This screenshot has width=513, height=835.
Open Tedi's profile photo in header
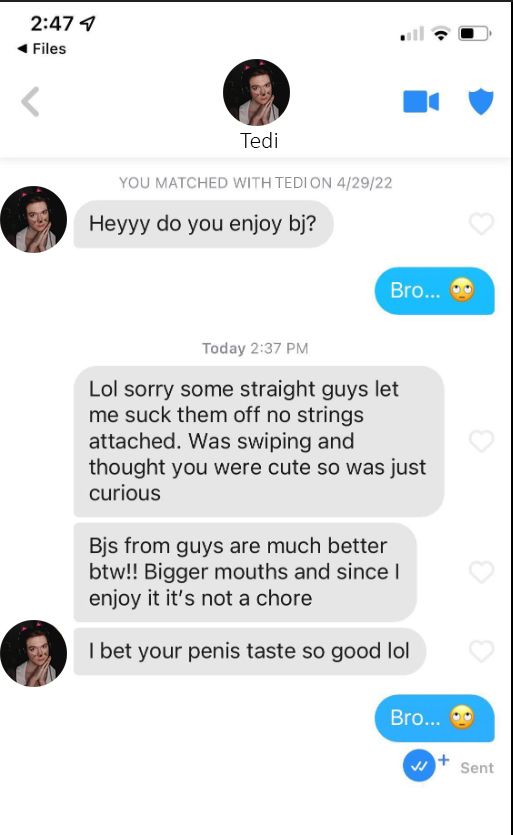pyautogui.click(x=256, y=92)
